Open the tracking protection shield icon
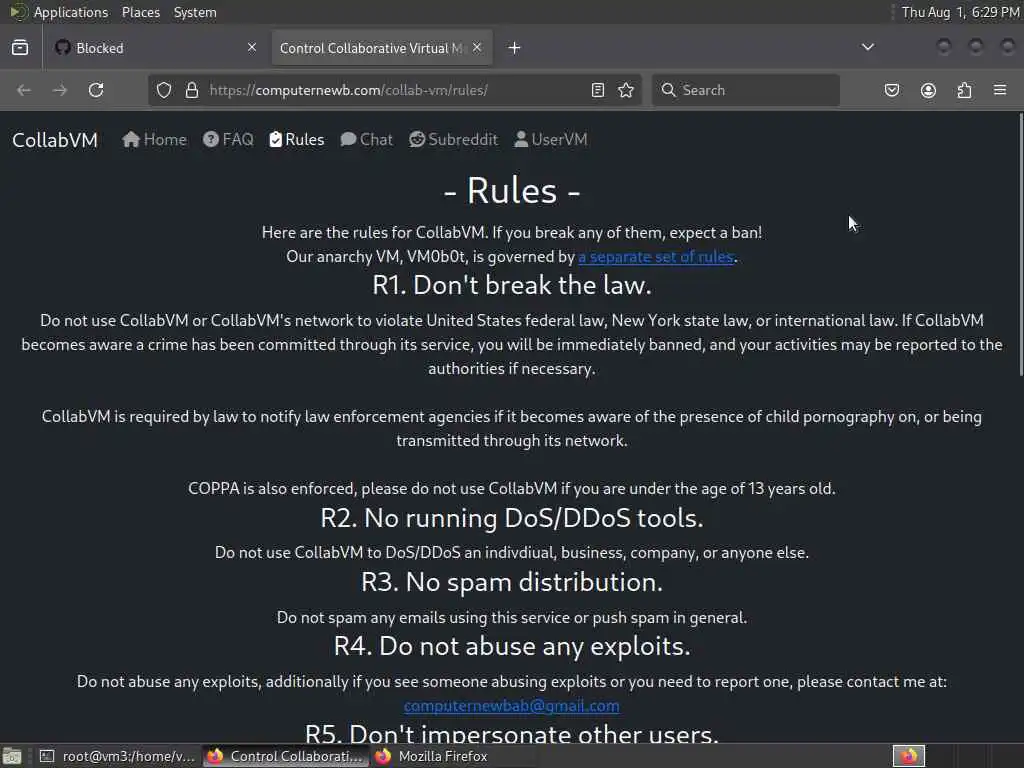This screenshot has width=1024, height=768. [164, 90]
